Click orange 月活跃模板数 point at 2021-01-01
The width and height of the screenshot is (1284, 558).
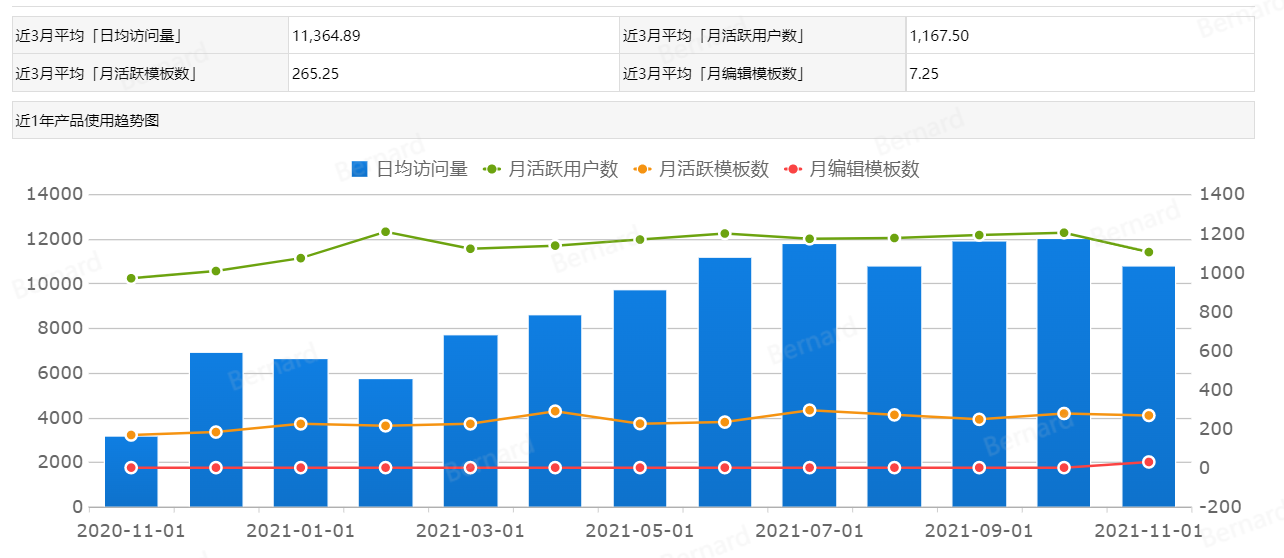coord(300,424)
